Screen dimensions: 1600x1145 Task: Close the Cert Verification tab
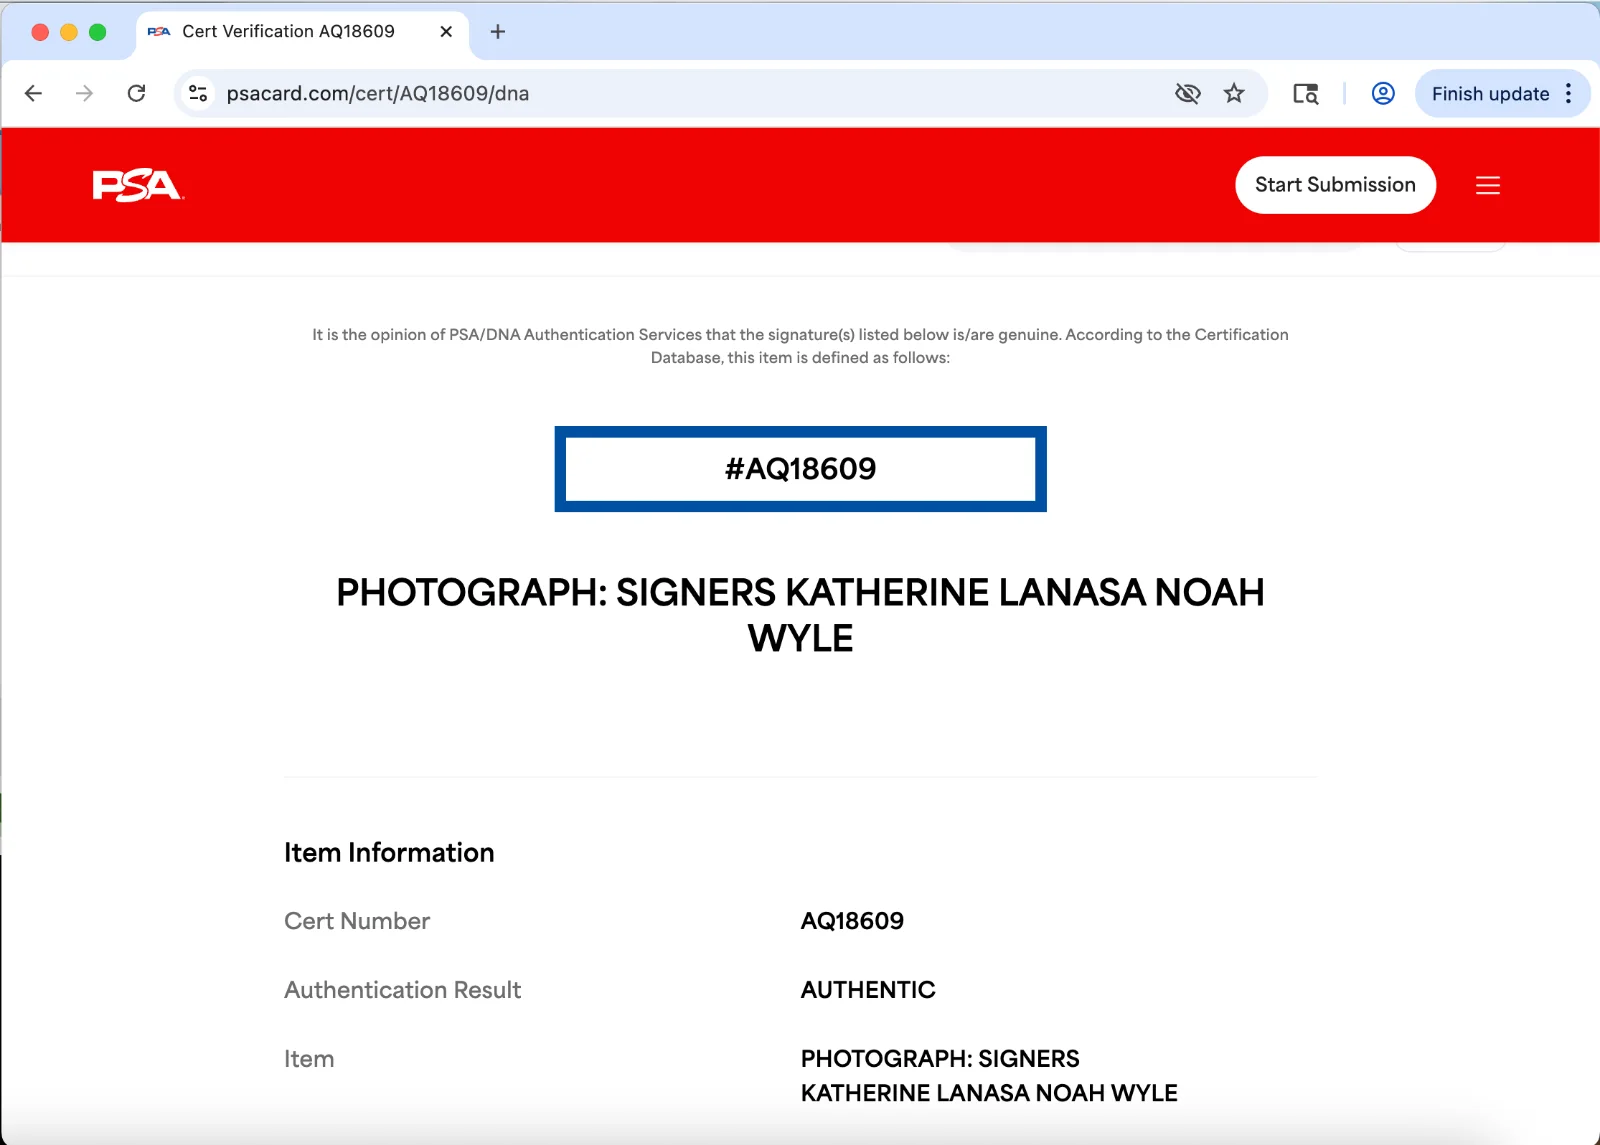(446, 31)
